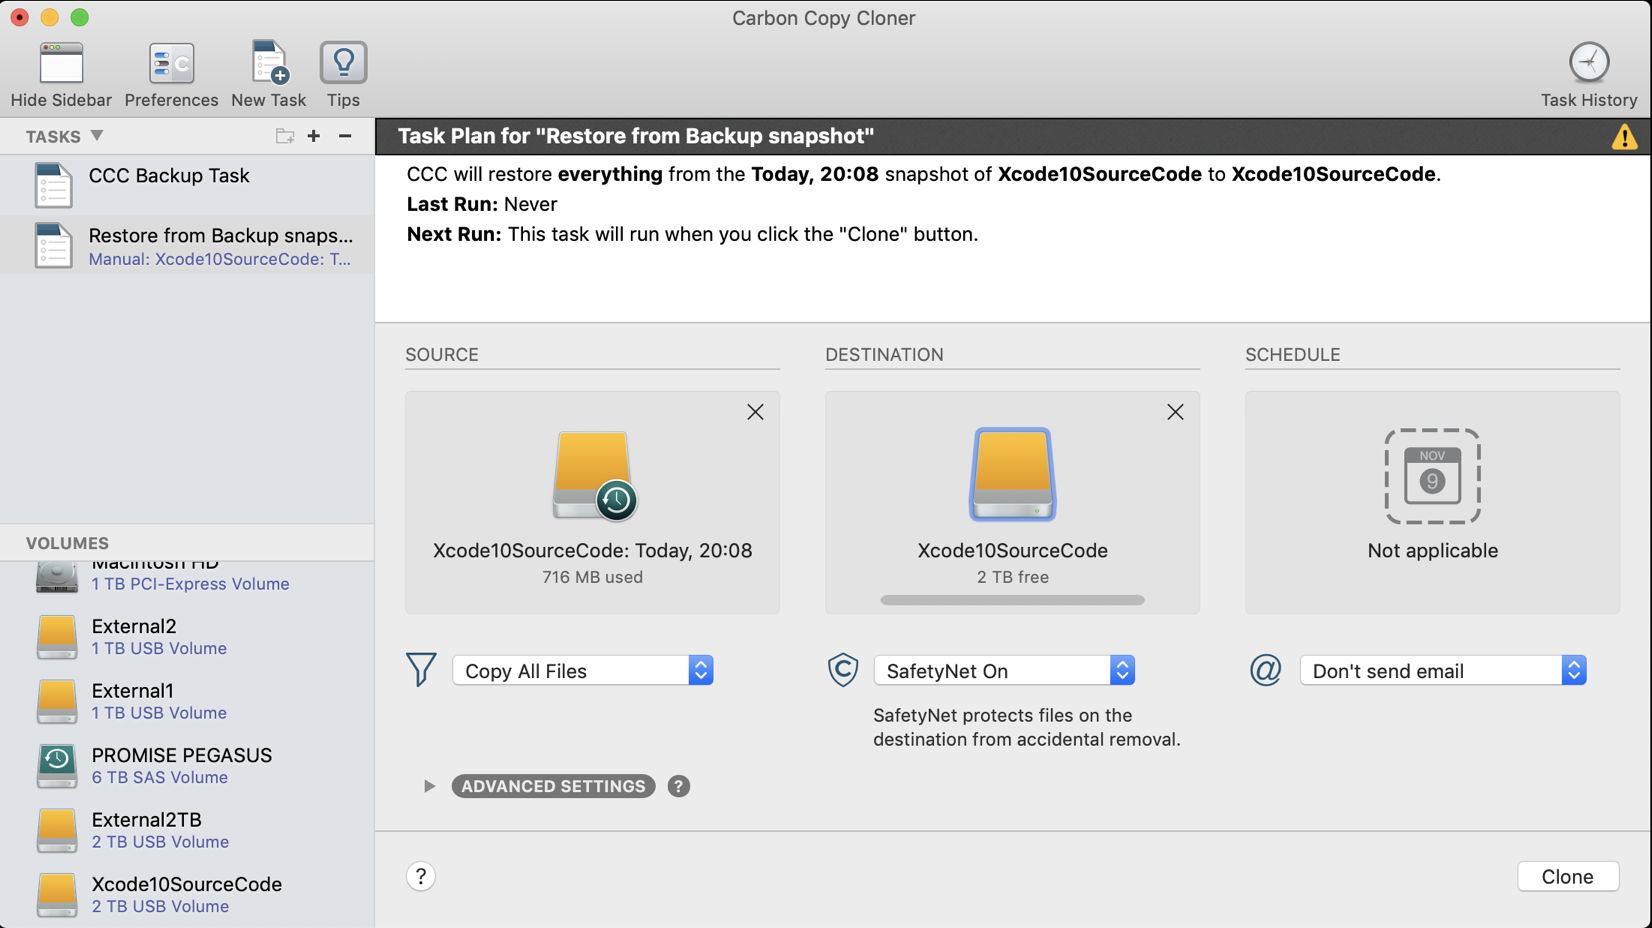Viewport: 1652px width, 928px height.
Task: Click the source snapshot drive icon
Action: (x=594, y=476)
